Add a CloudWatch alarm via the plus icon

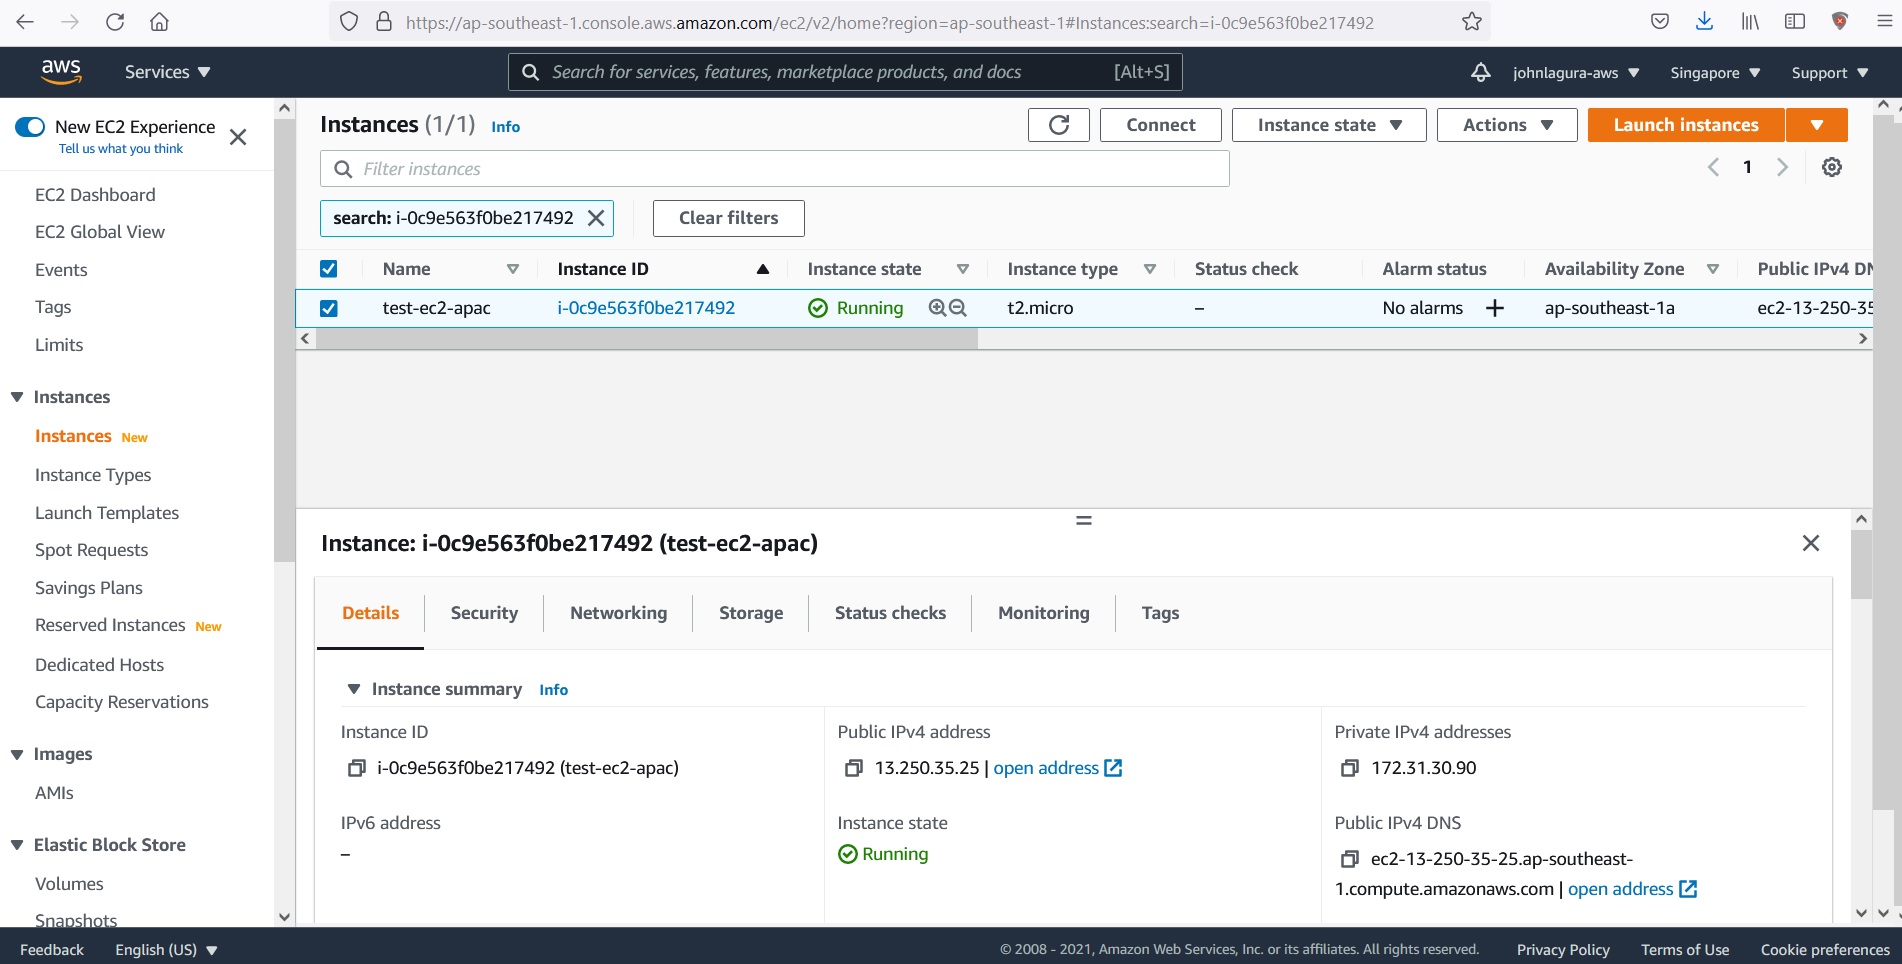point(1494,307)
